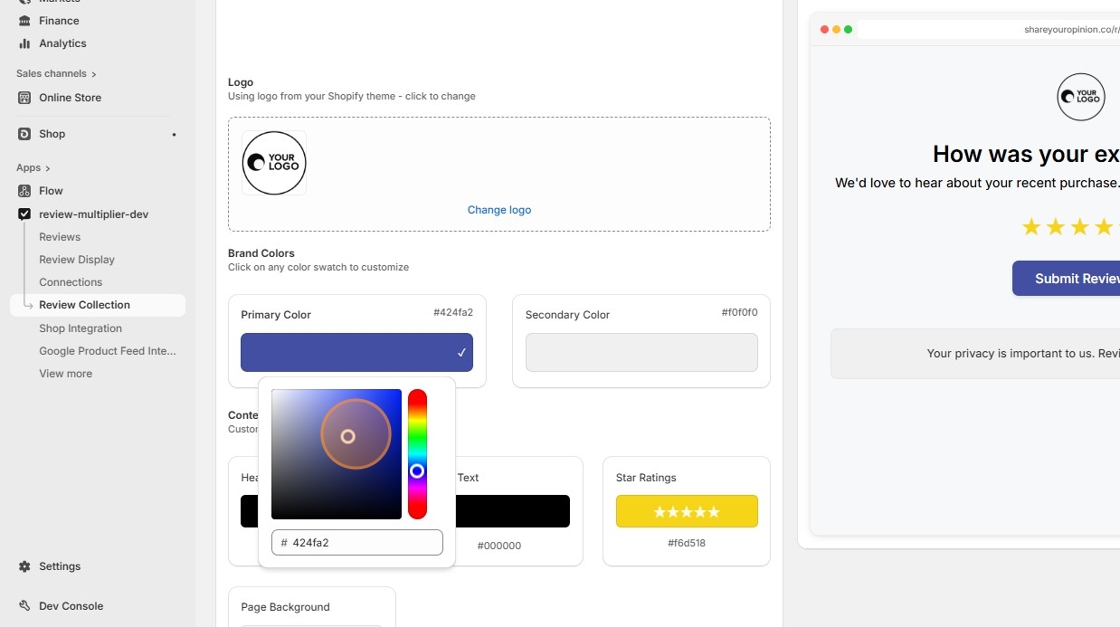
Task: Open the Flow app
Action: click(48, 190)
